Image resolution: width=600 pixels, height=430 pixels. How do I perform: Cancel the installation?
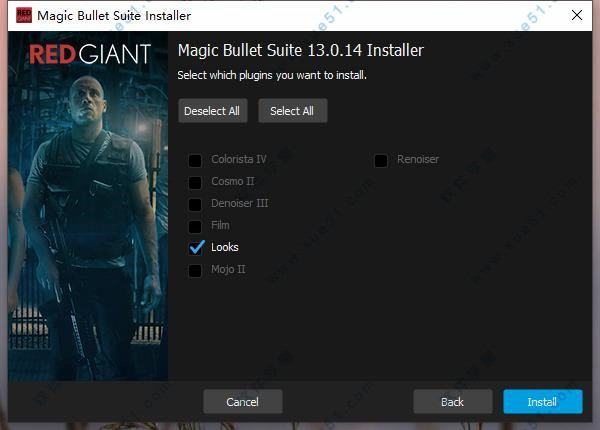[x=243, y=402]
